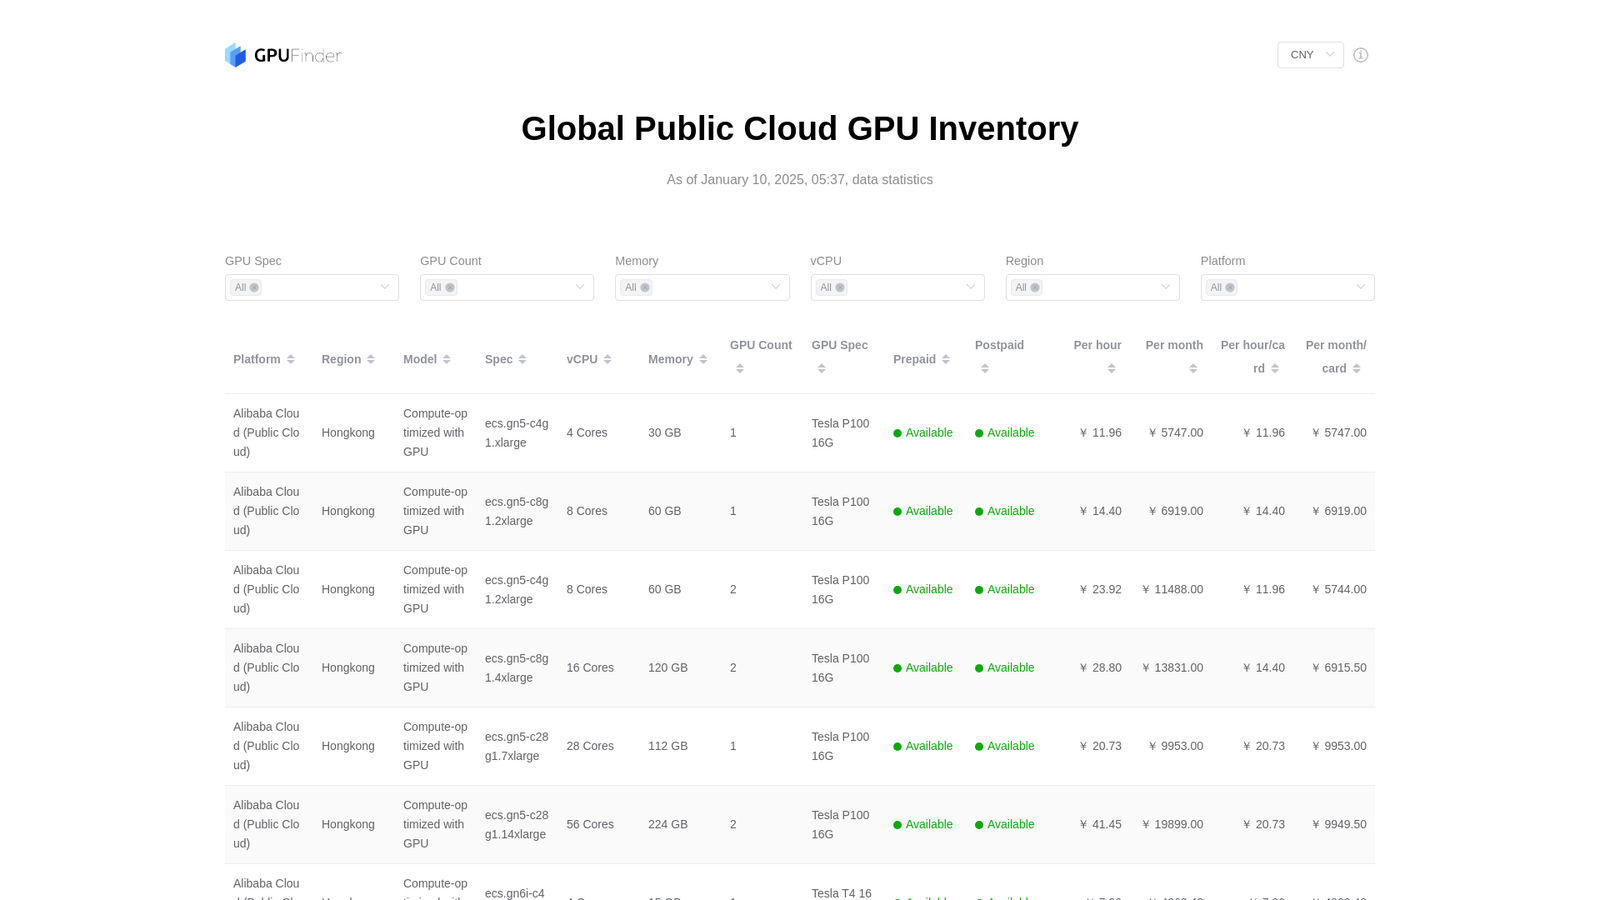Click the GPUFinder logo
This screenshot has width=1600, height=900.
click(283, 55)
